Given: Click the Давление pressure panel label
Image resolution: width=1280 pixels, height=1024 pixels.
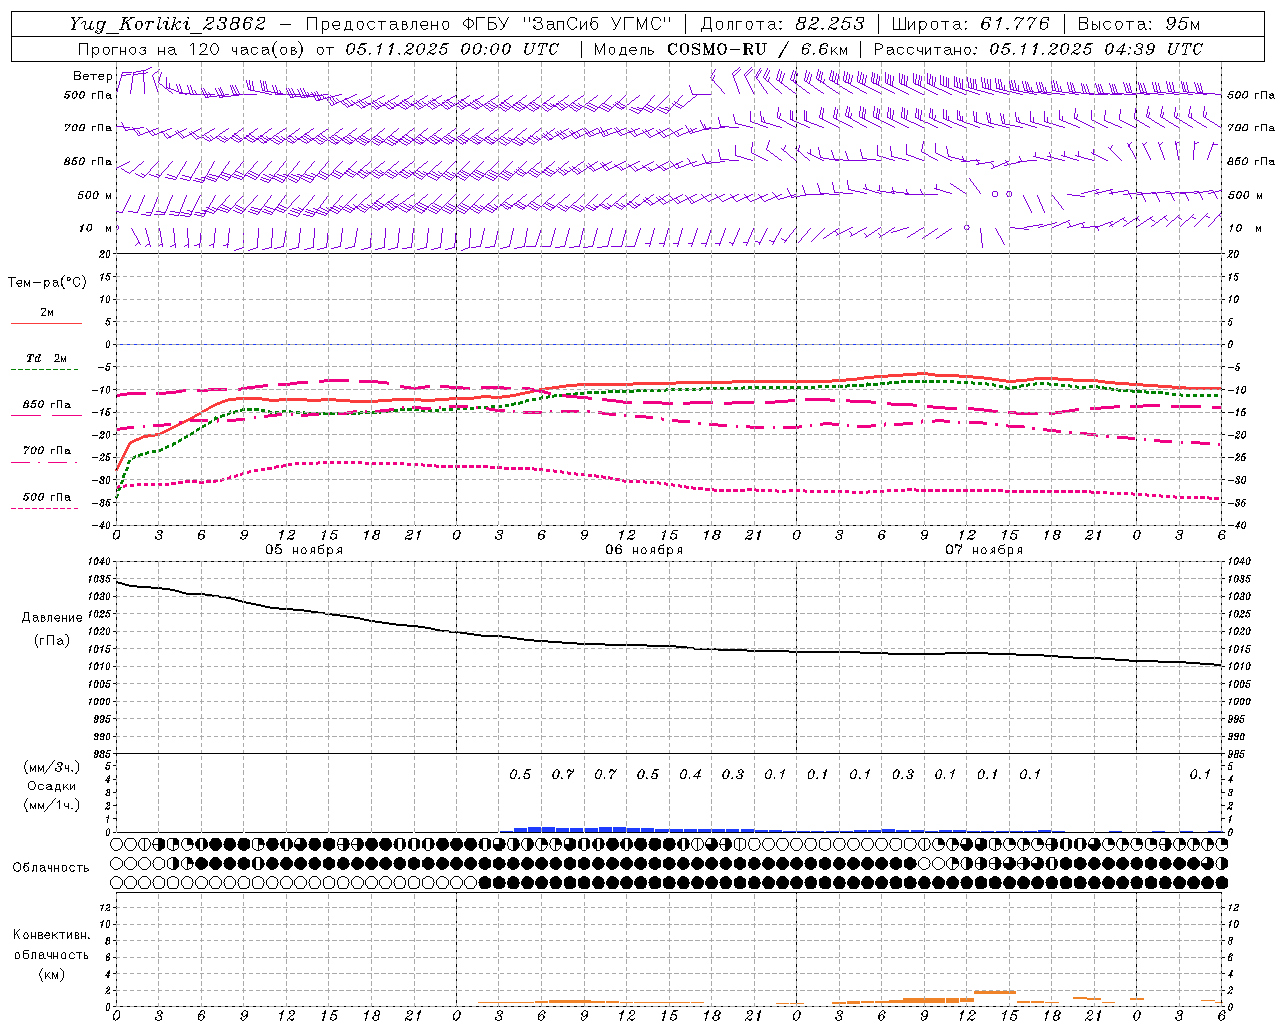Looking at the screenshot, I should tap(52, 618).
